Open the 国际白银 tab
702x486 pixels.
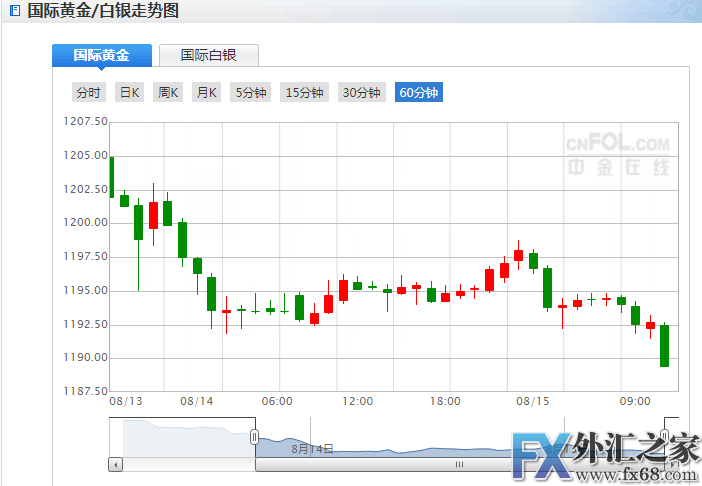click(x=209, y=56)
